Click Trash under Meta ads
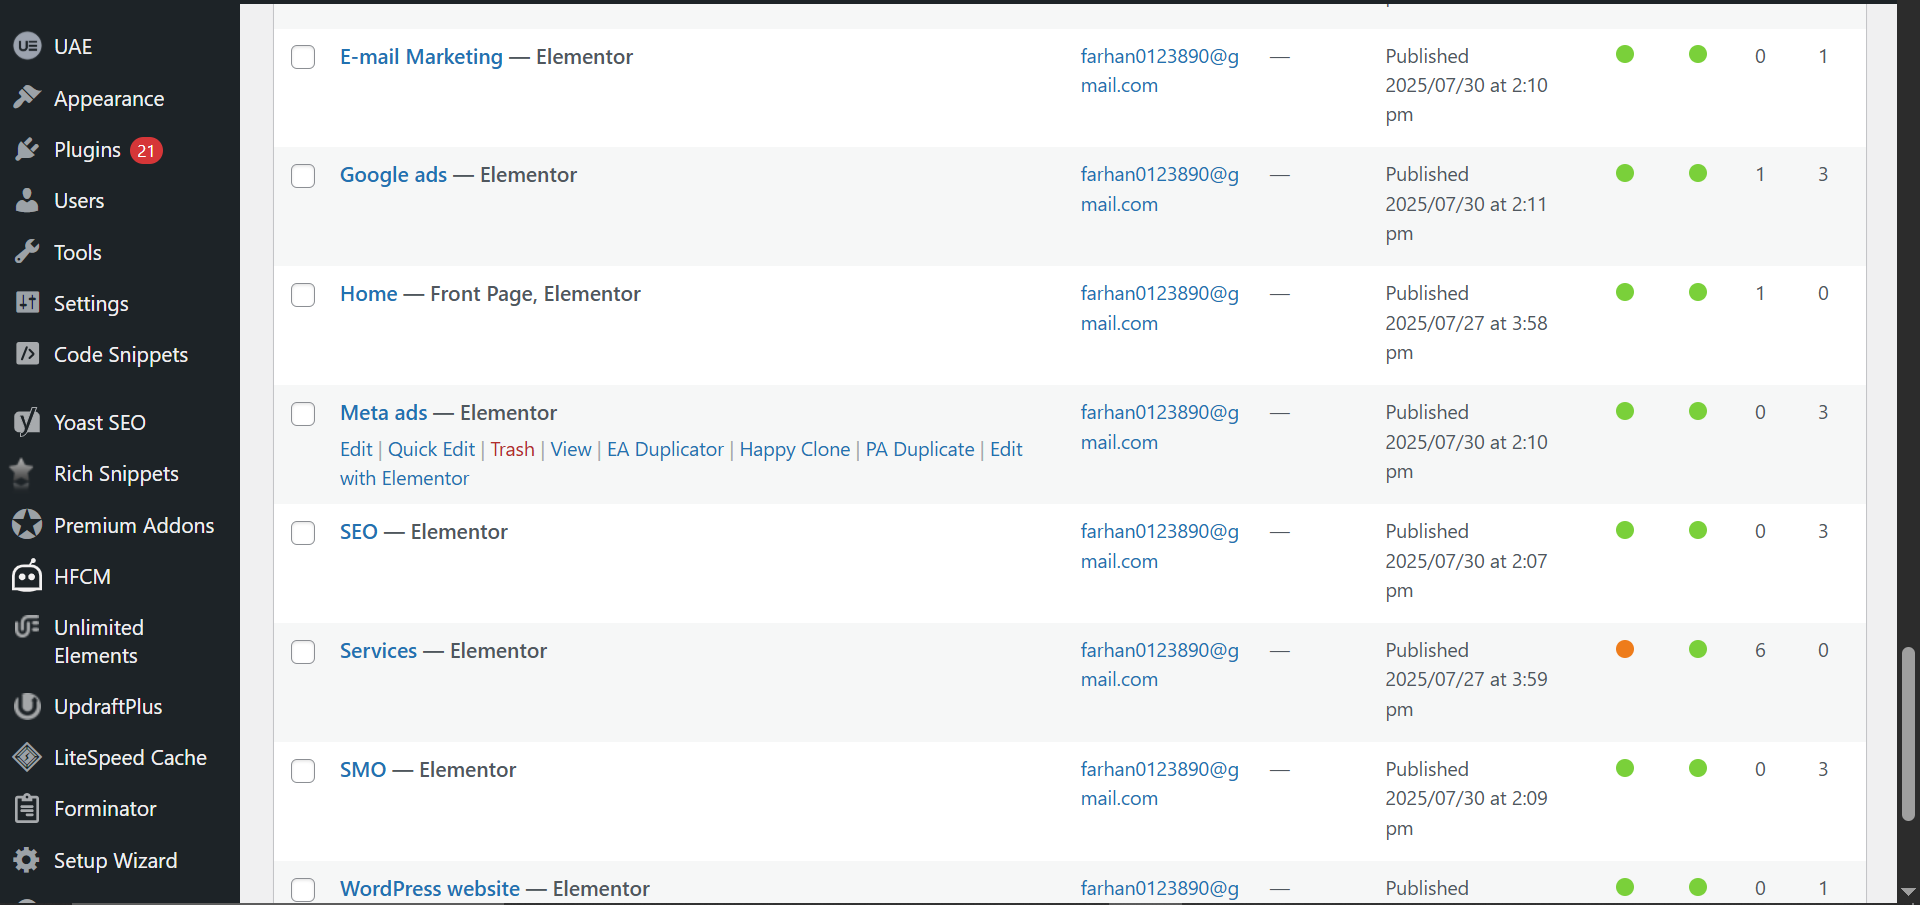The width and height of the screenshot is (1920, 905). 512,449
